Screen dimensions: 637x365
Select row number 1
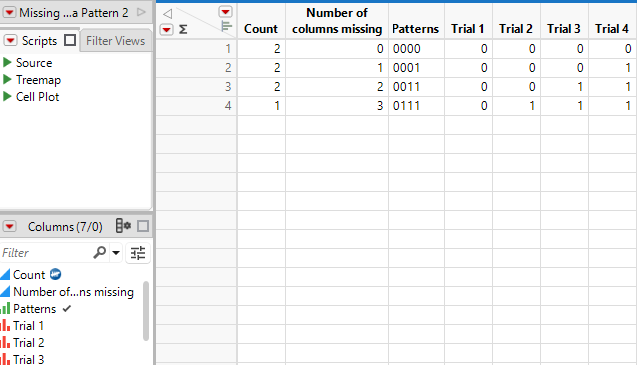click(197, 49)
